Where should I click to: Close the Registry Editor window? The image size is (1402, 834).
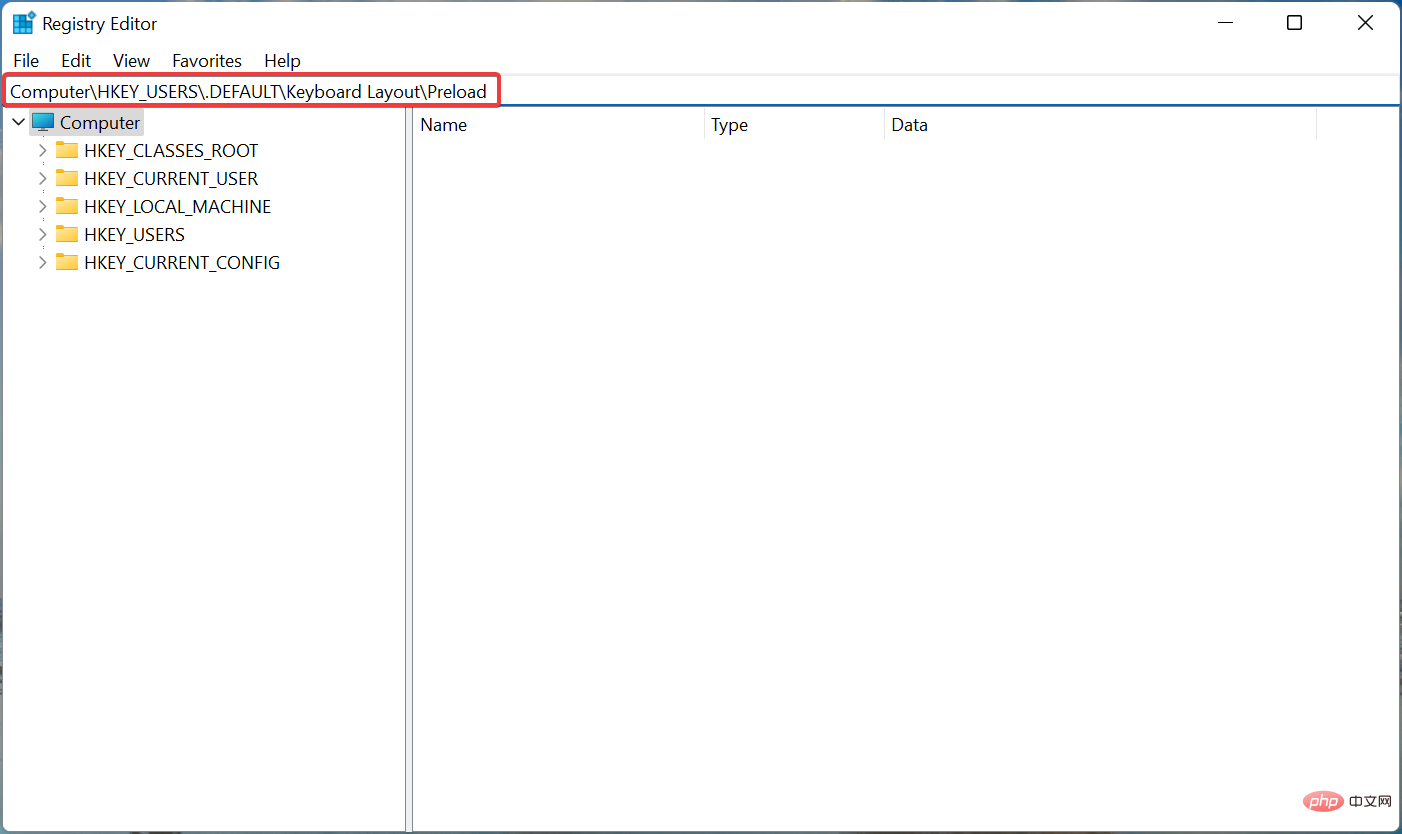point(1365,23)
